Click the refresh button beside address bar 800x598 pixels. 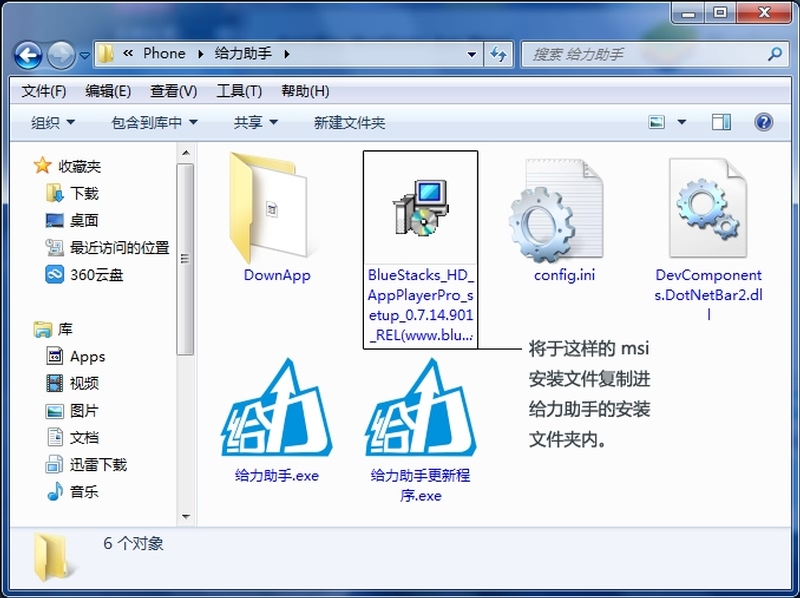click(498, 54)
